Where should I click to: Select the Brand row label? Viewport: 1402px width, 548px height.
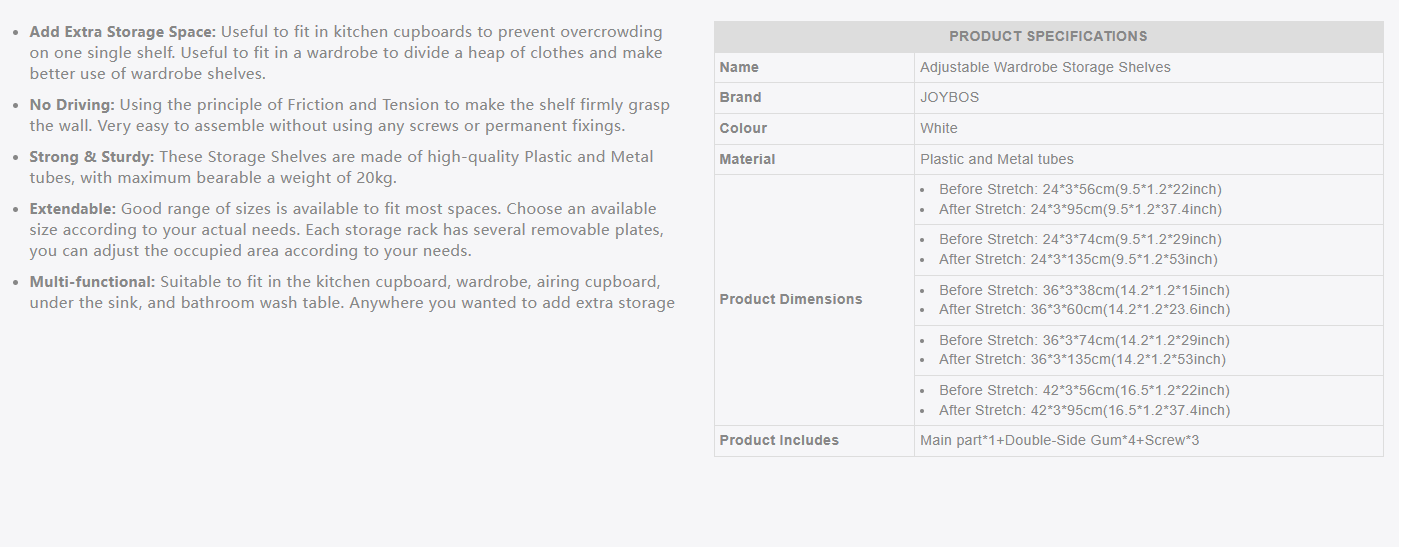coord(740,97)
